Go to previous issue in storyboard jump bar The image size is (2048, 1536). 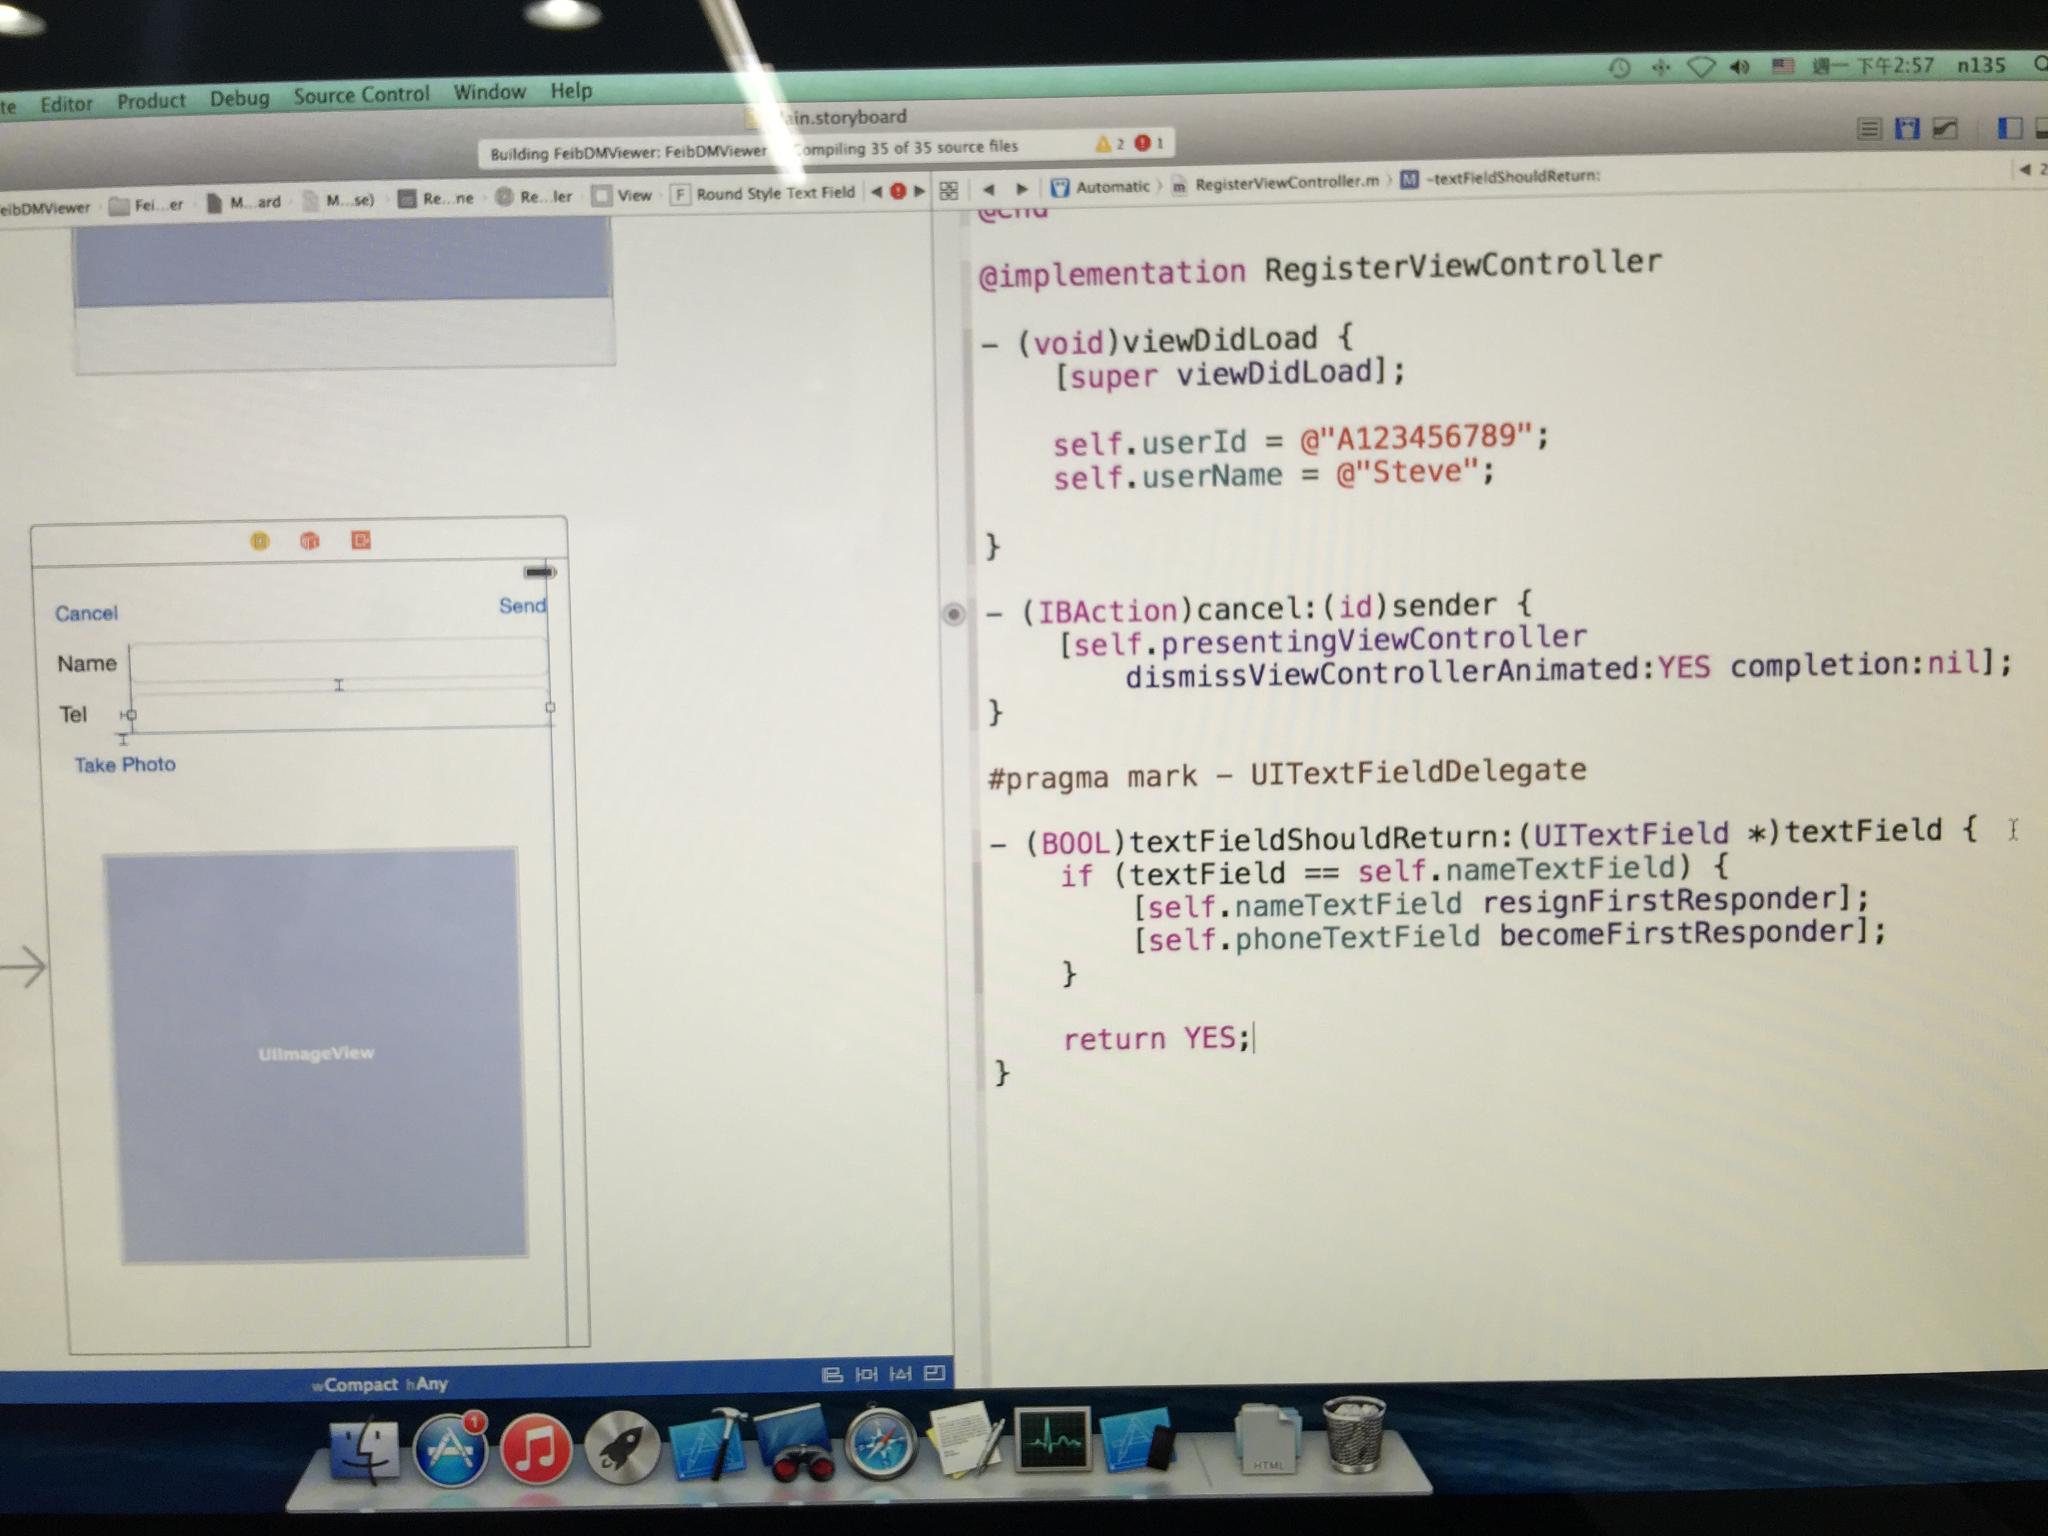click(x=876, y=192)
